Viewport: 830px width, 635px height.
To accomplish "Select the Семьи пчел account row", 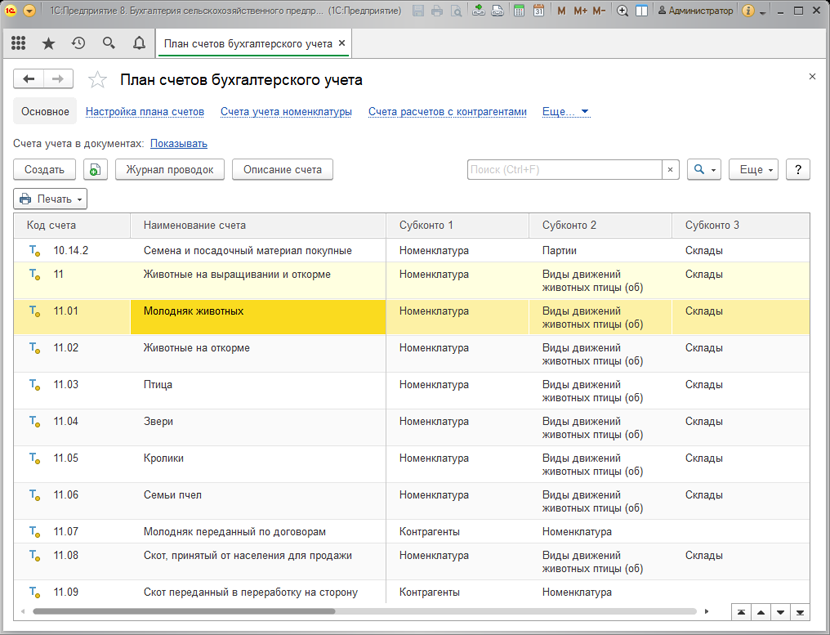I will [411, 501].
